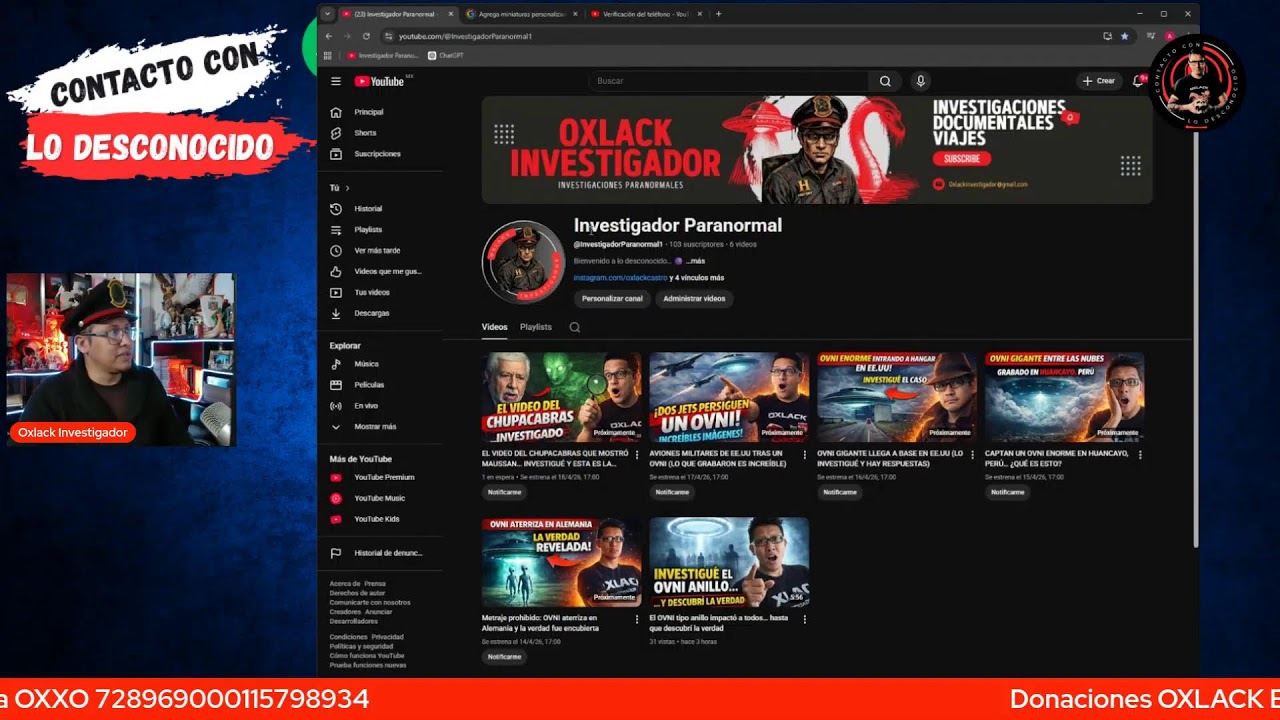Open the notifications bell
Viewport: 1280px width, 720px height.
pos(1137,81)
